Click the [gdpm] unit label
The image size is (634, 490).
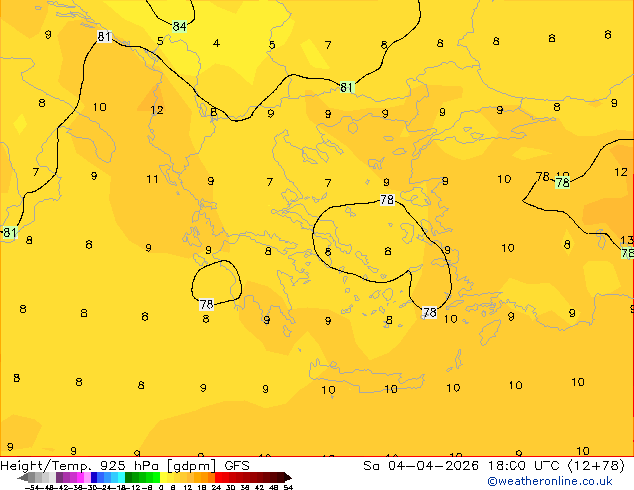[x=192, y=466]
